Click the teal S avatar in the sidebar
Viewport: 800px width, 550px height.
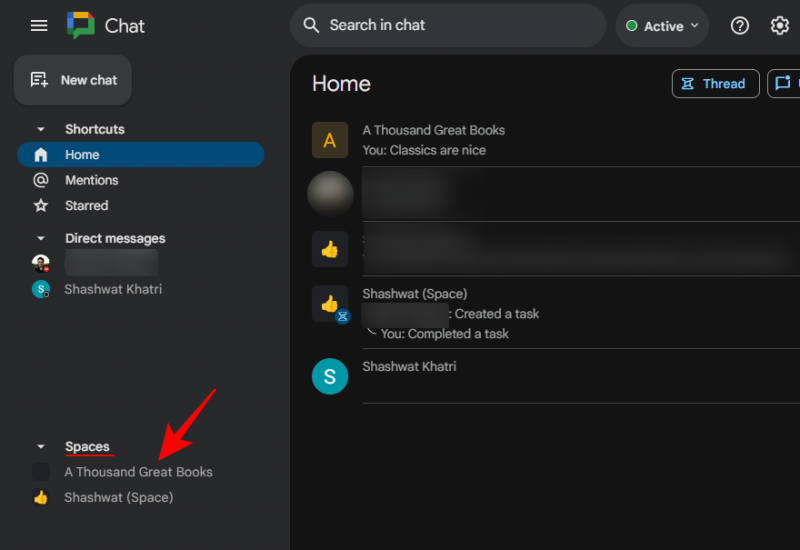(x=41, y=289)
